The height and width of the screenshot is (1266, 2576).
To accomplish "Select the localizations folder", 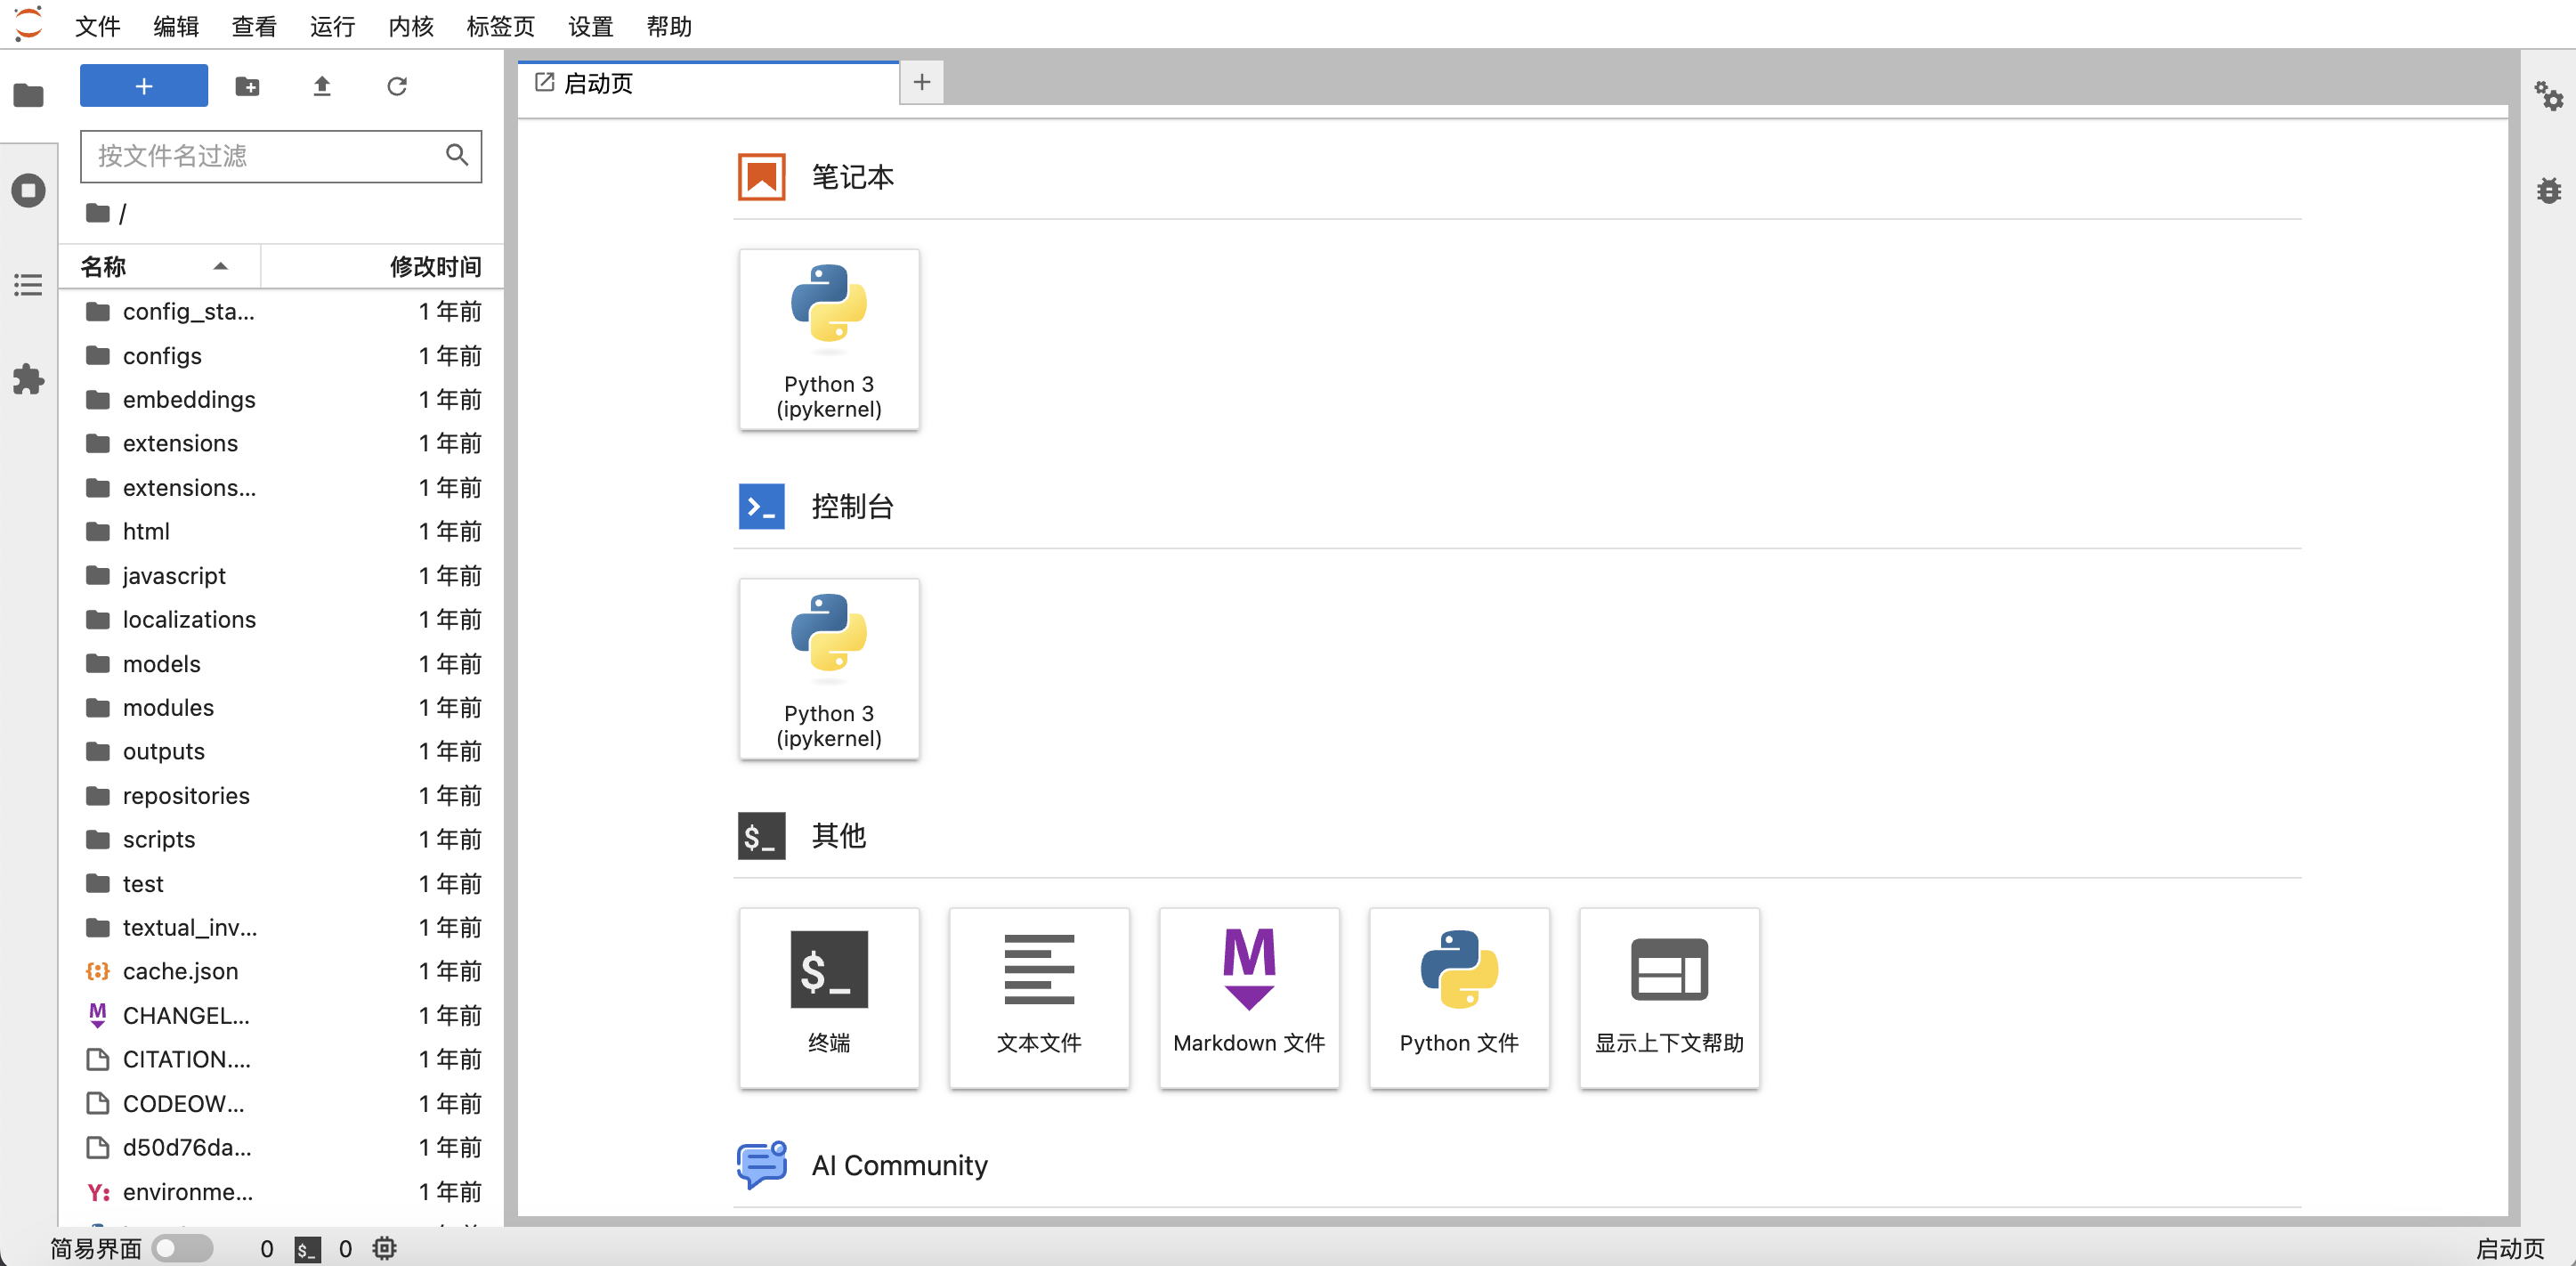I will tap(282, 620).
